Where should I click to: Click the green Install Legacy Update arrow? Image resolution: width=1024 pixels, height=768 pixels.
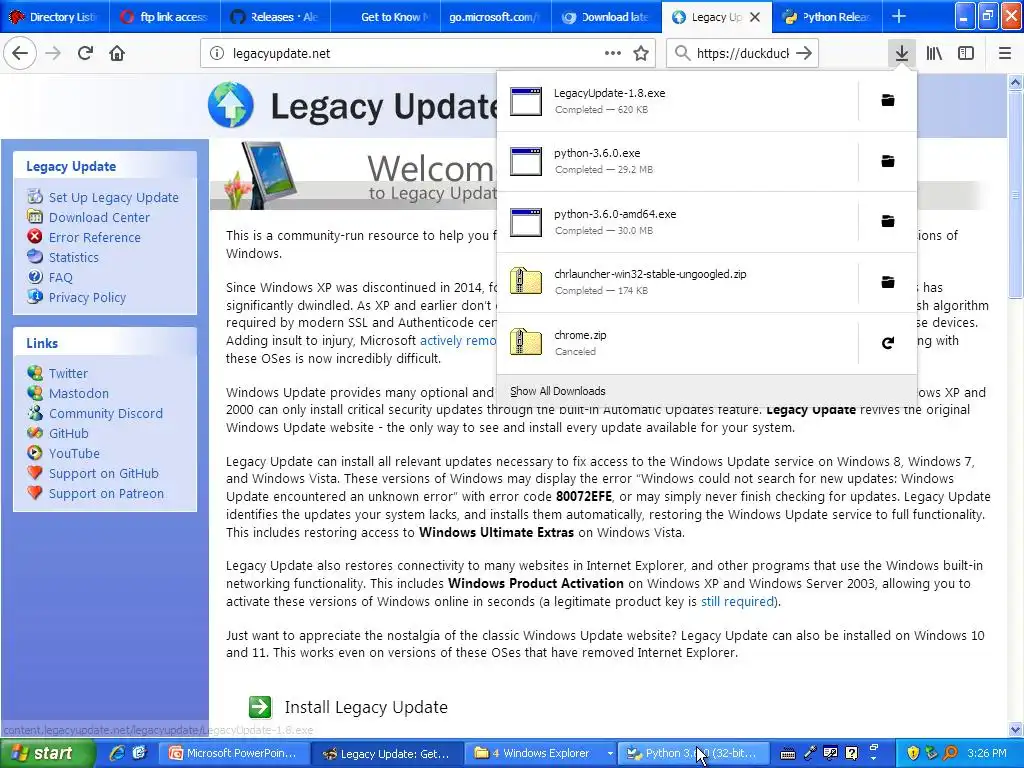coord(260,707)
